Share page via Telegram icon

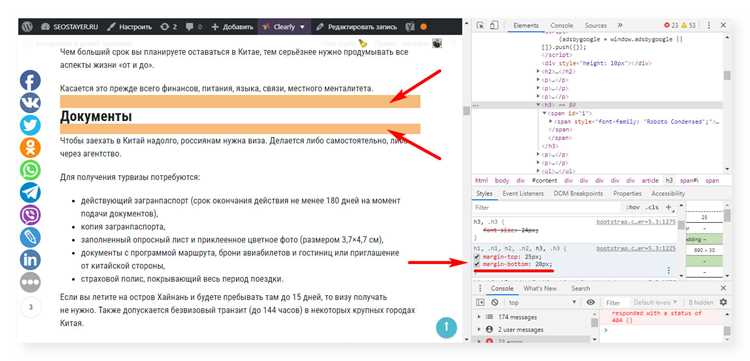click(x=30, y=193)
